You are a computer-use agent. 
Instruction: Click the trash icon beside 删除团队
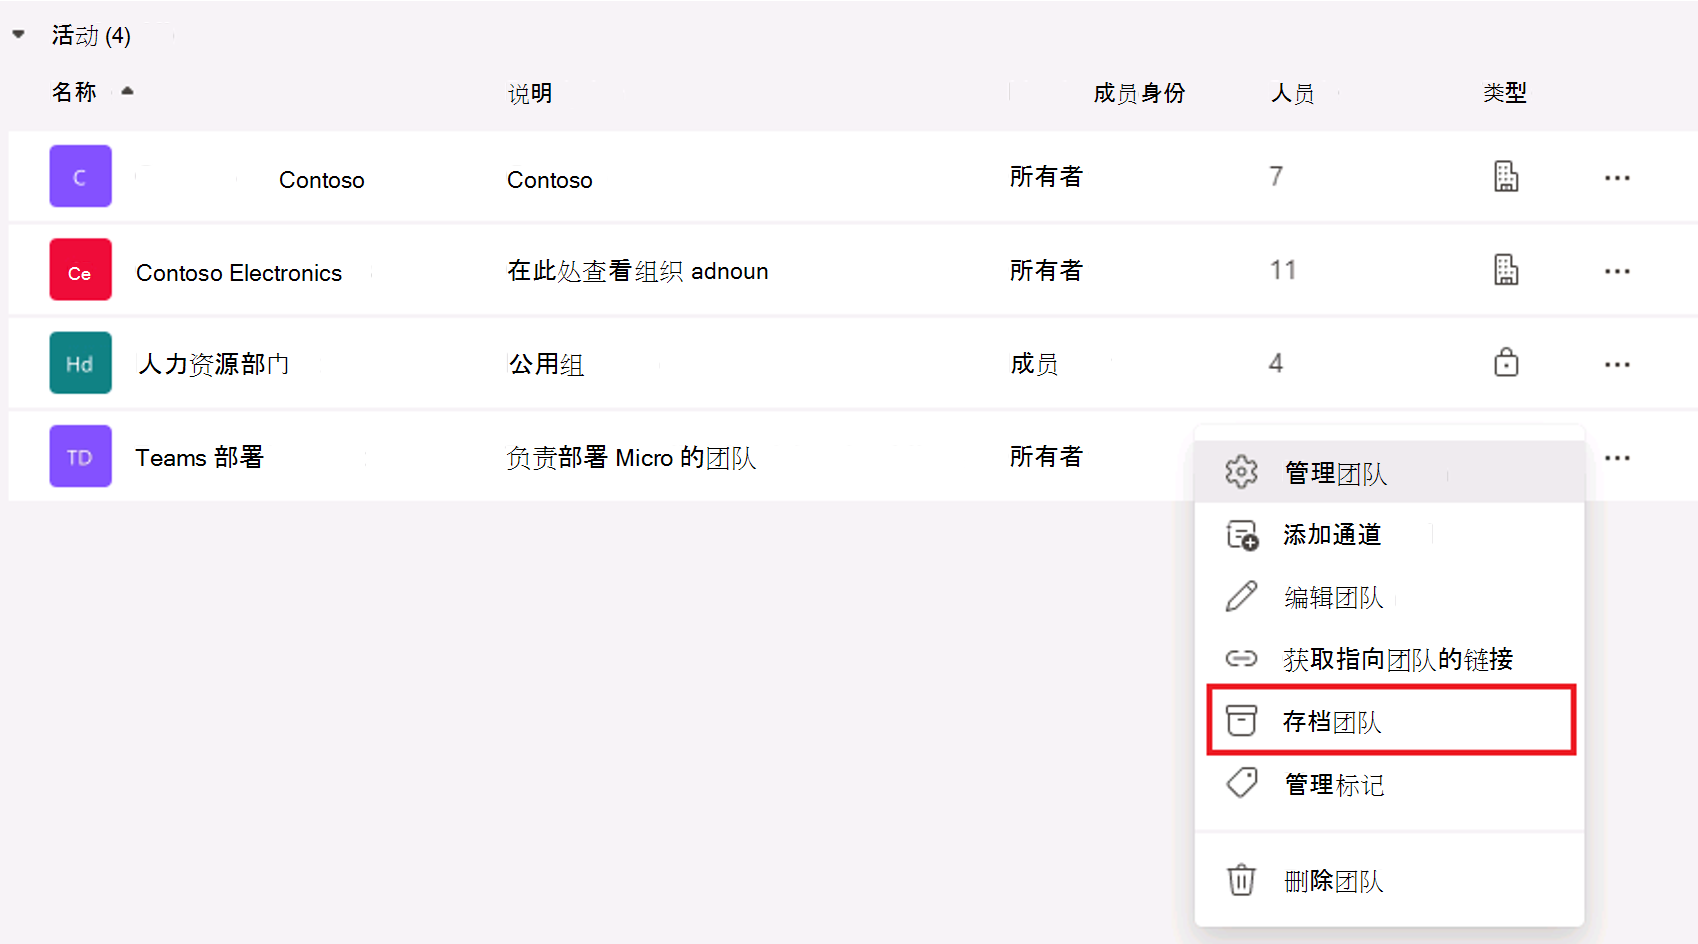click(1241, 880)
